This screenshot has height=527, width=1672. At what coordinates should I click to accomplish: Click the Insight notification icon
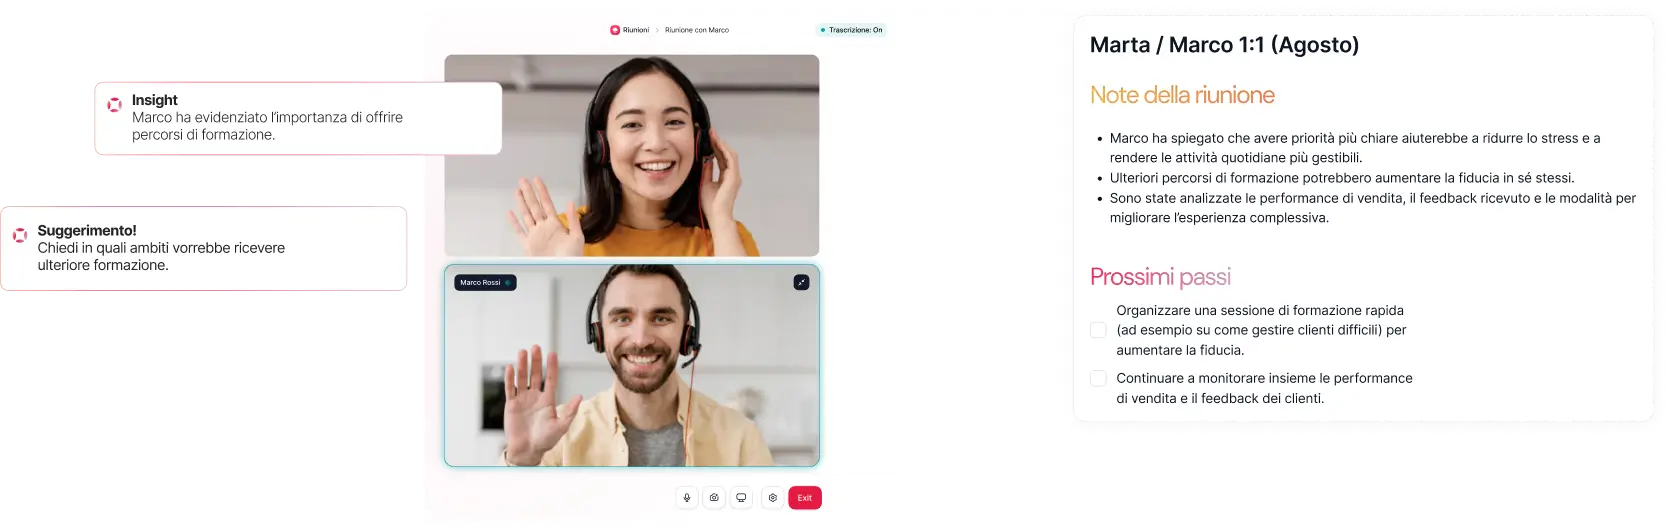click(x=114, y=104)
